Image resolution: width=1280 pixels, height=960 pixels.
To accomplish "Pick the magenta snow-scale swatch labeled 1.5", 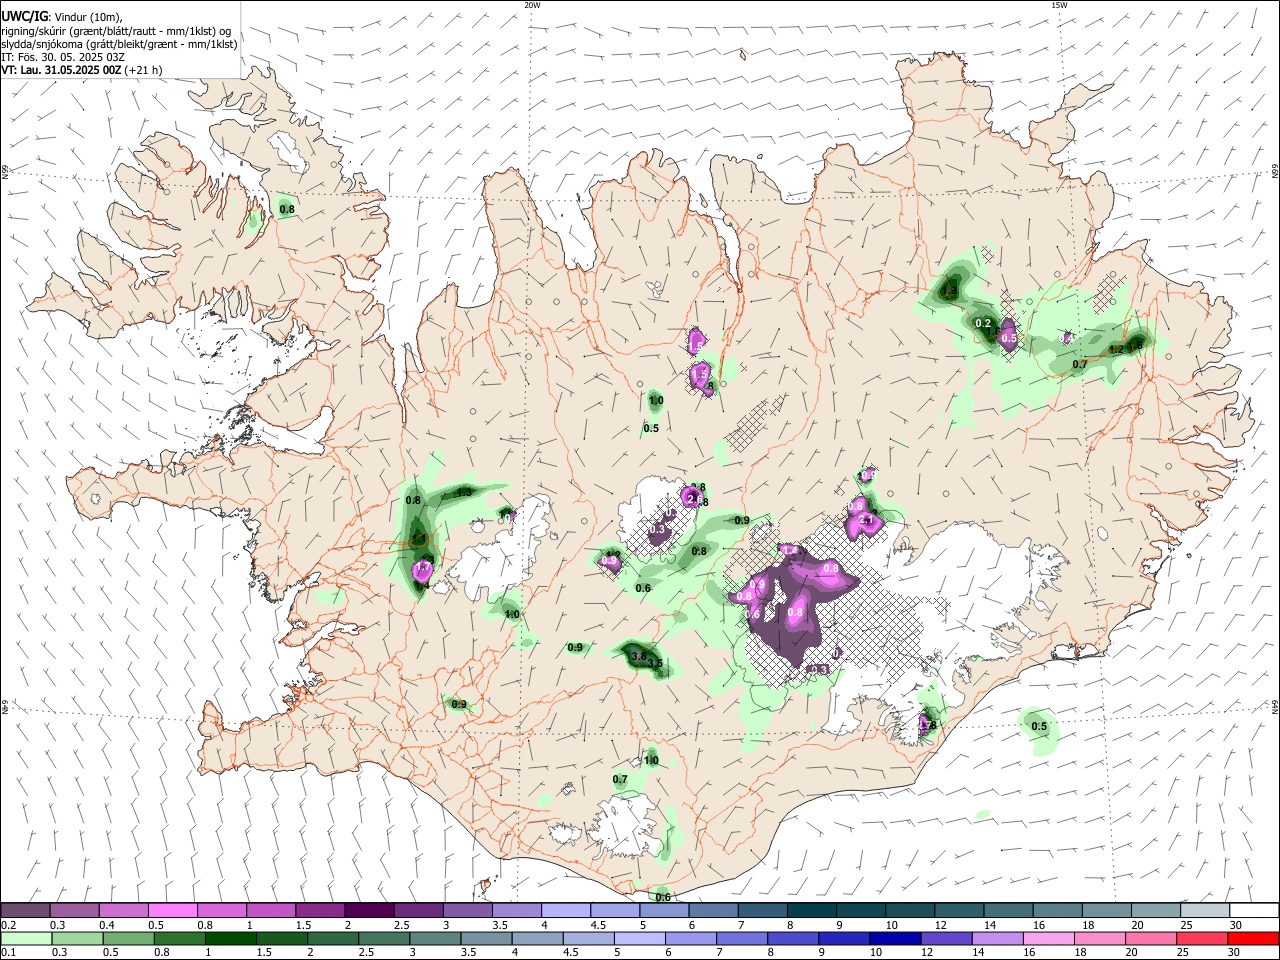I will pos(320,911).
